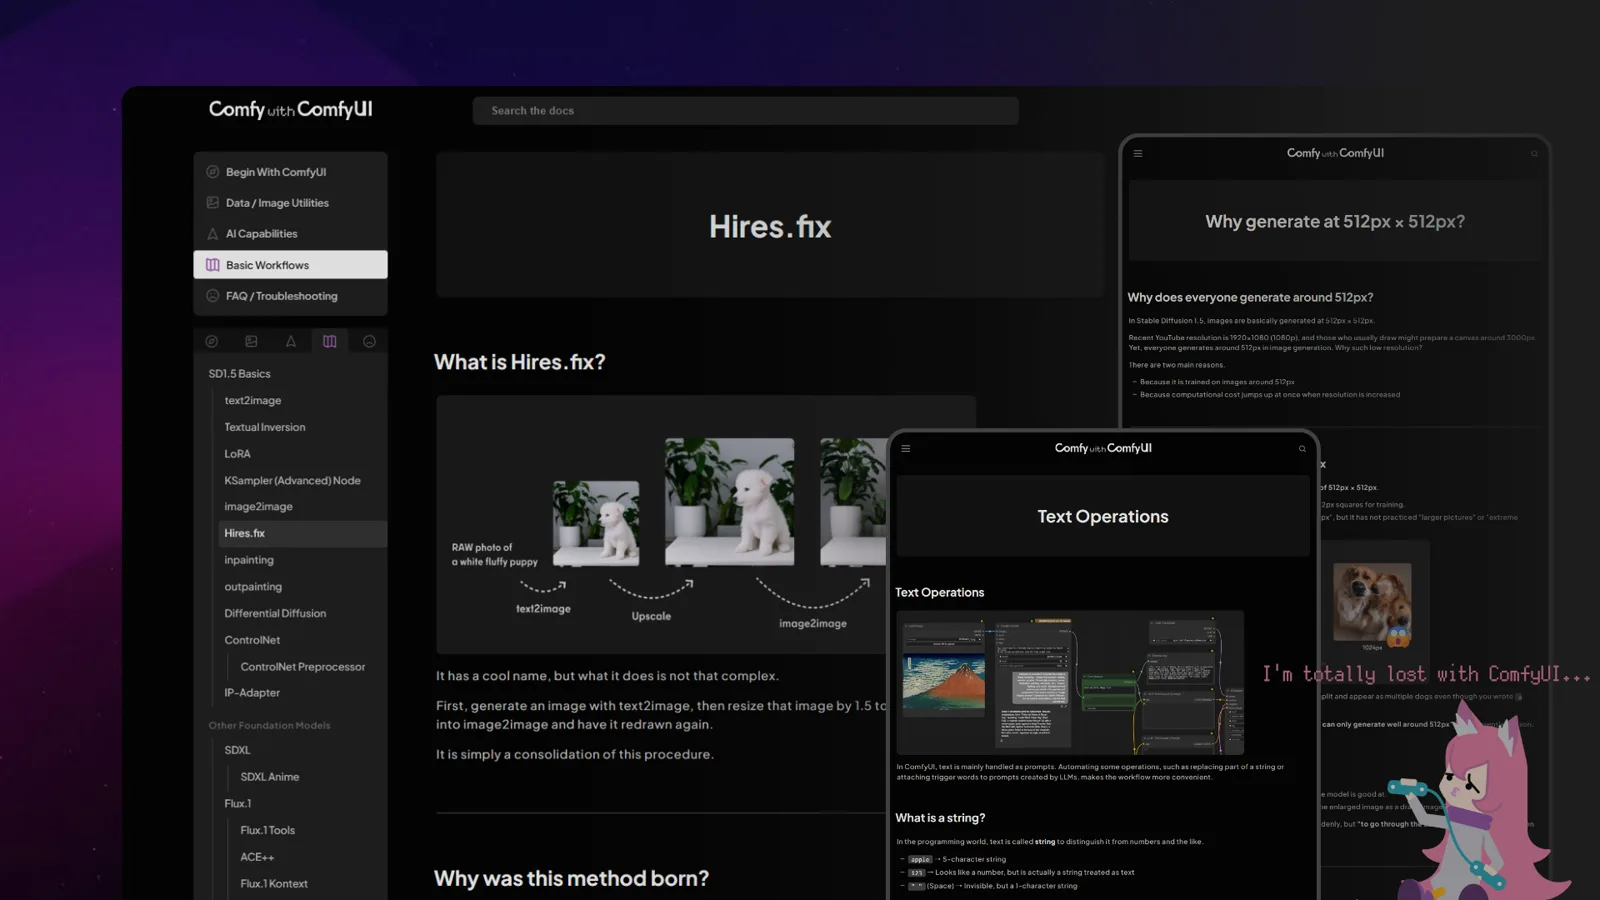Click the logo in the Text Operations window
The width and height of the screenshot is (1600, 900).
pyautogui.click(x=1103, y=448)
